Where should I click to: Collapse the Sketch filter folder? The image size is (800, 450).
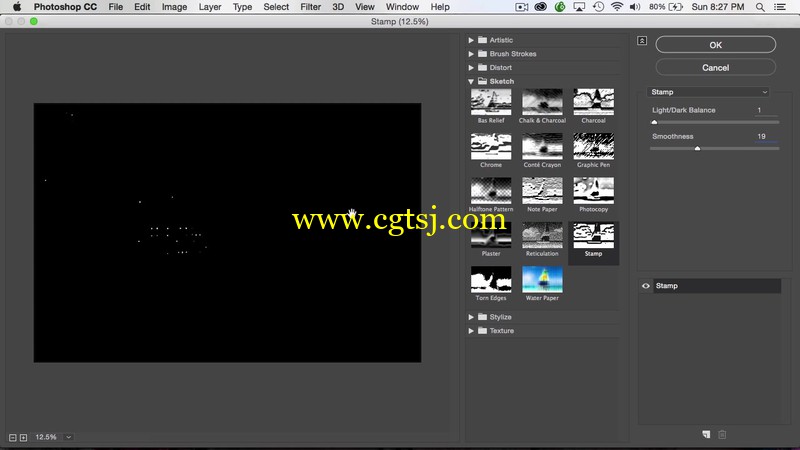(471, 81)
